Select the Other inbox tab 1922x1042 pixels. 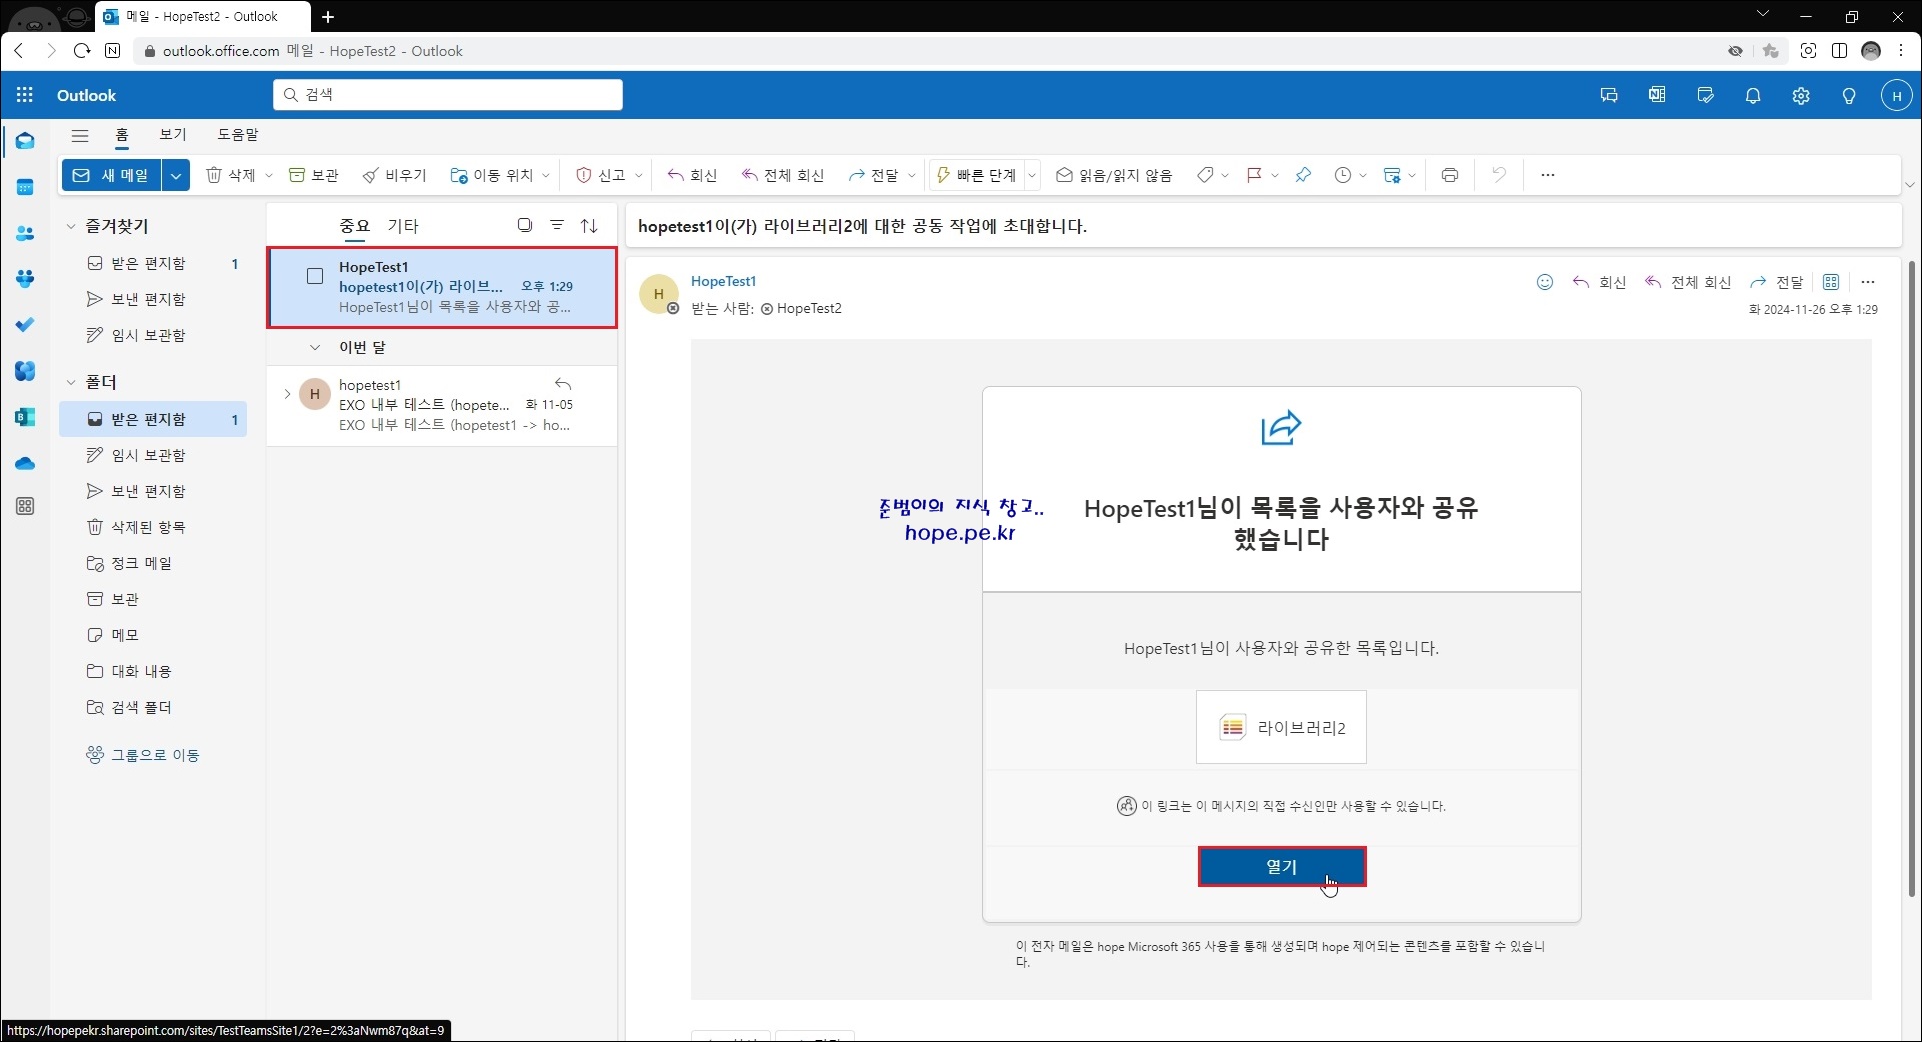403,226
